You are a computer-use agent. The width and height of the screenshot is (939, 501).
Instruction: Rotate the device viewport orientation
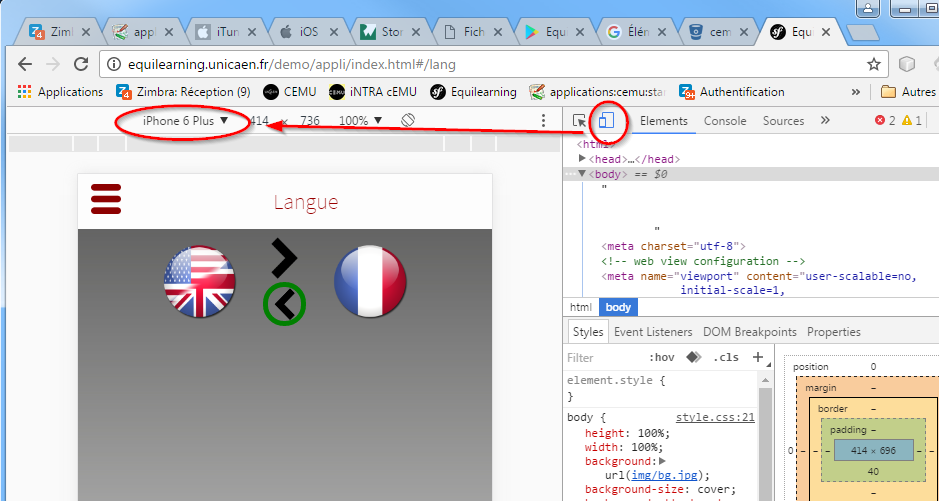pyautogui.click(x=408, y=121)
